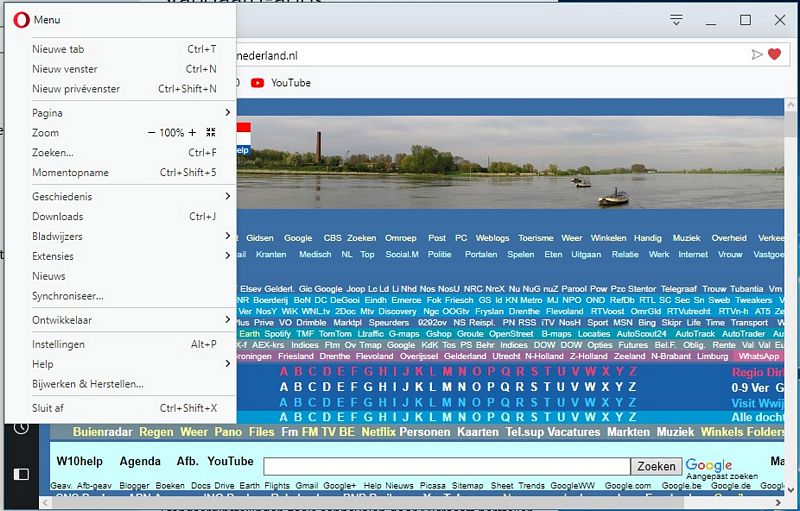This screenshot has width=800, height=511.
Task: Click the vertical scrollbar up arrow
Action: (791, 105)
